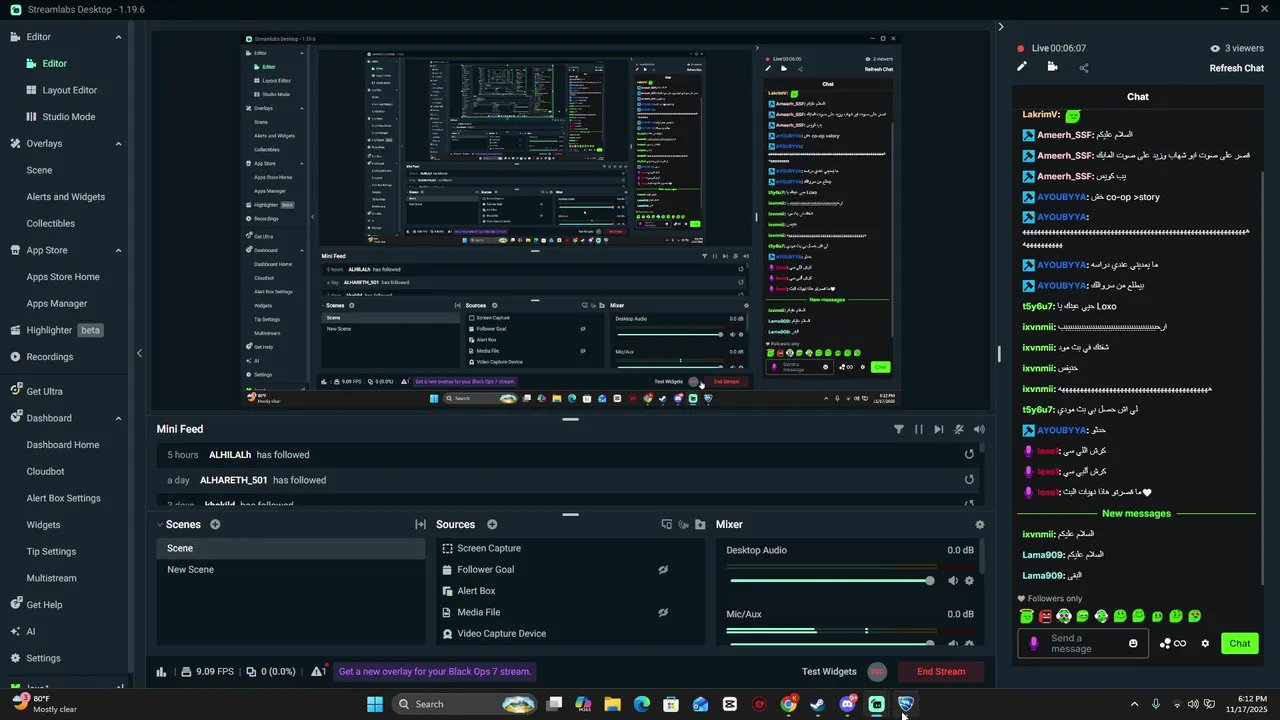Click the green Chat send button

[x=1240, y=643]
